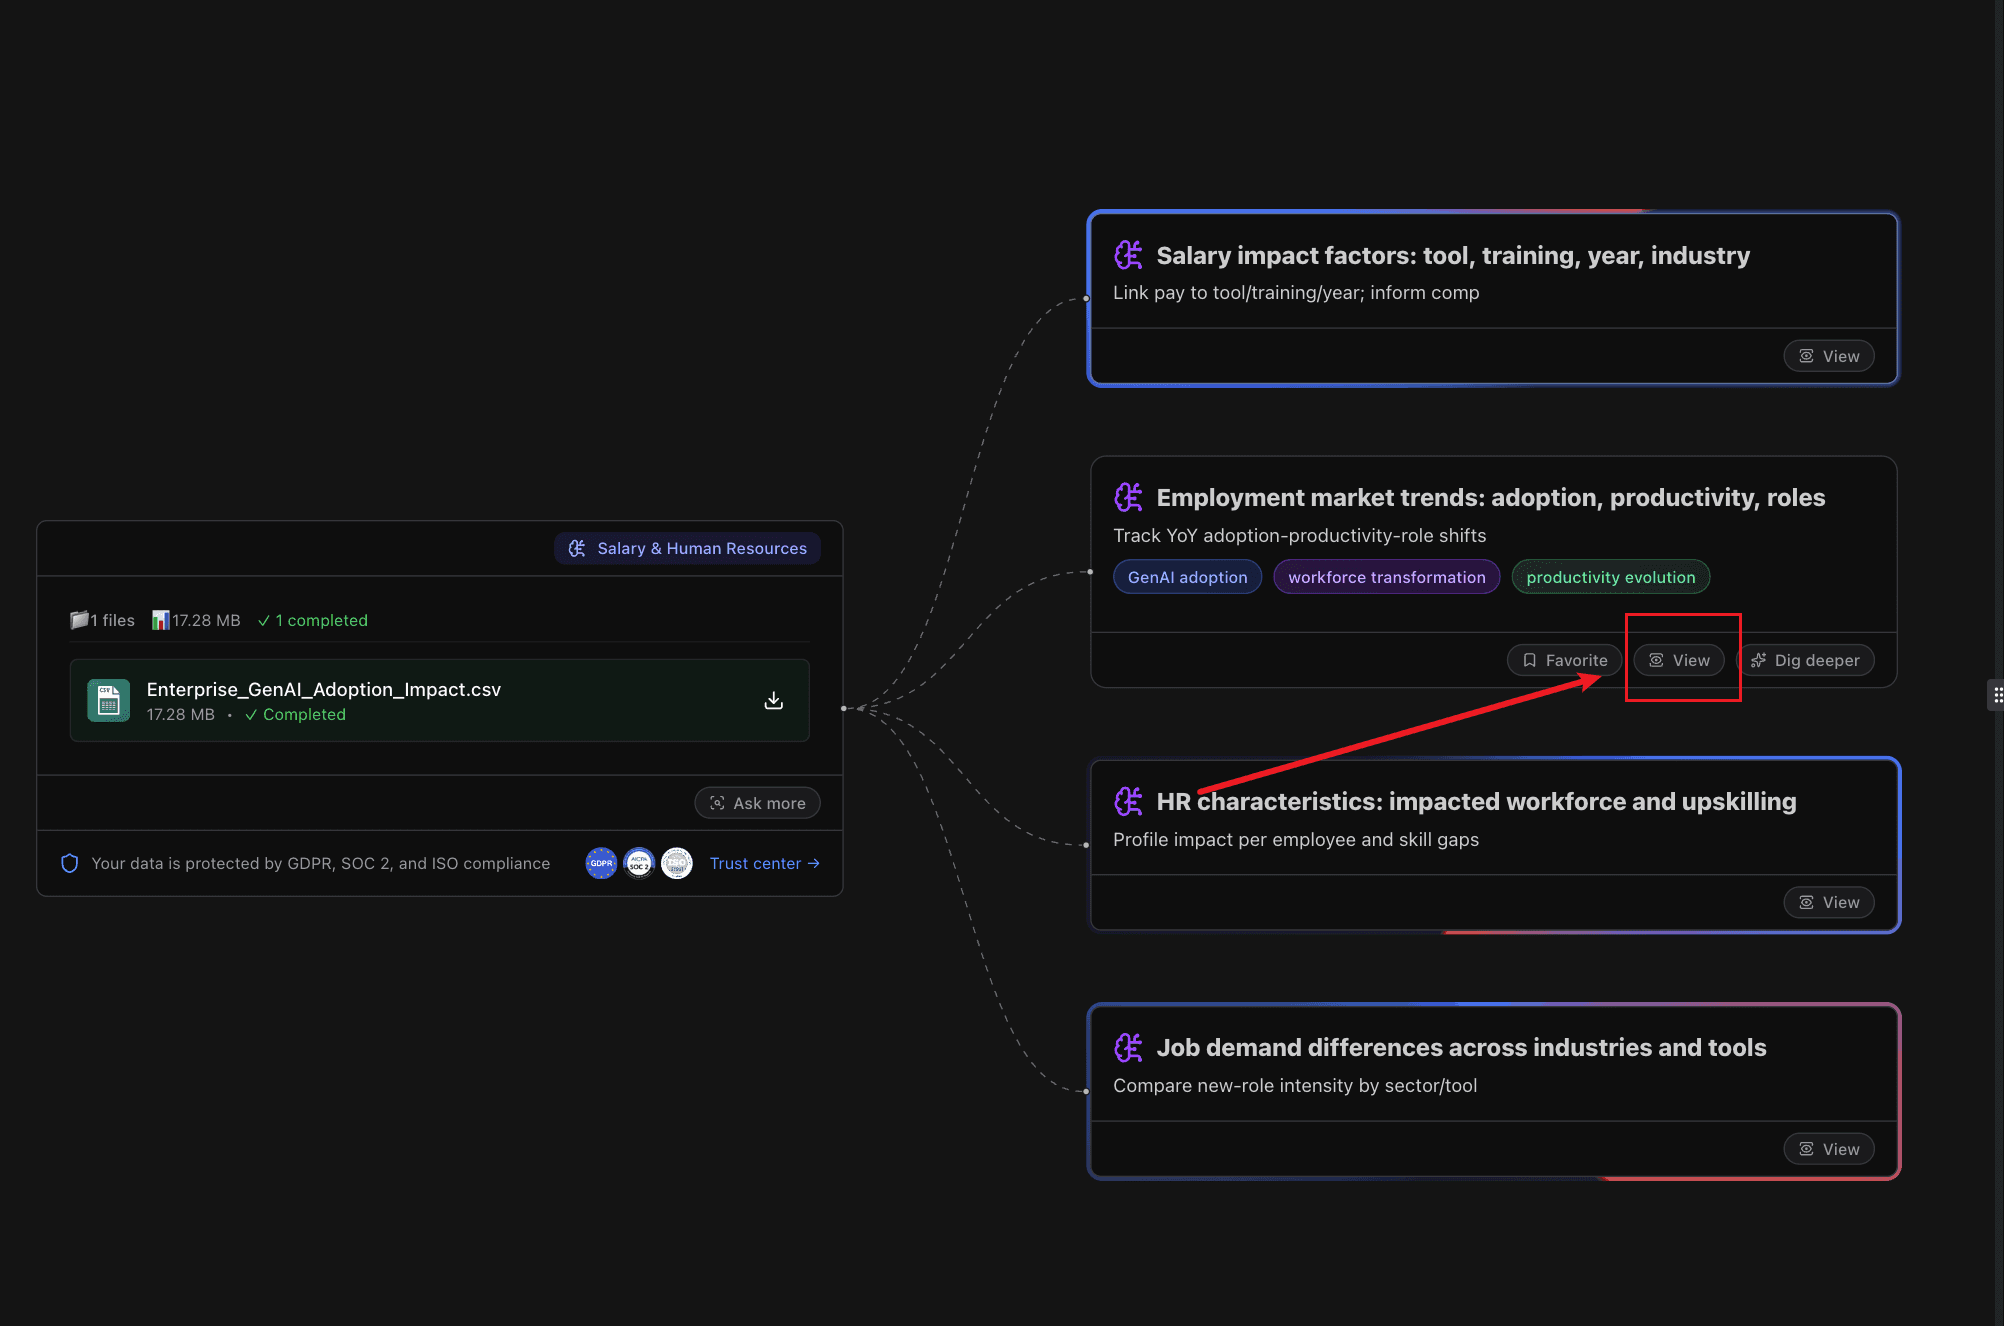This screenshot has width=2004, height=1326.
Task: Click the GDPR, SOC 2, ISO compliance notice
Action: point(321,863)
